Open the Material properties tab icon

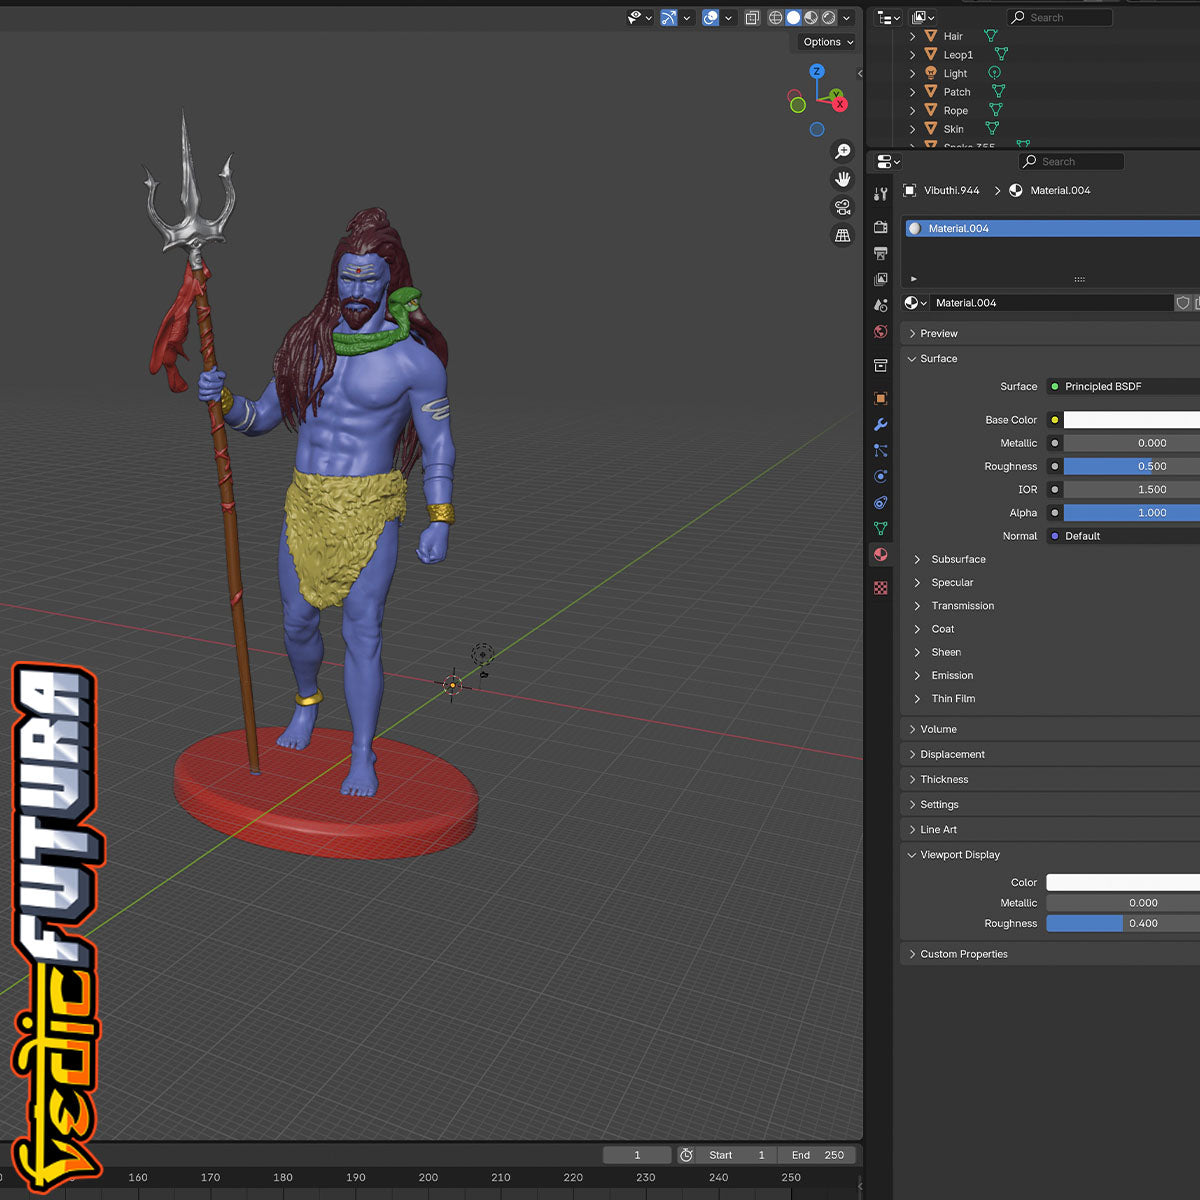click(x=881, y=555)
